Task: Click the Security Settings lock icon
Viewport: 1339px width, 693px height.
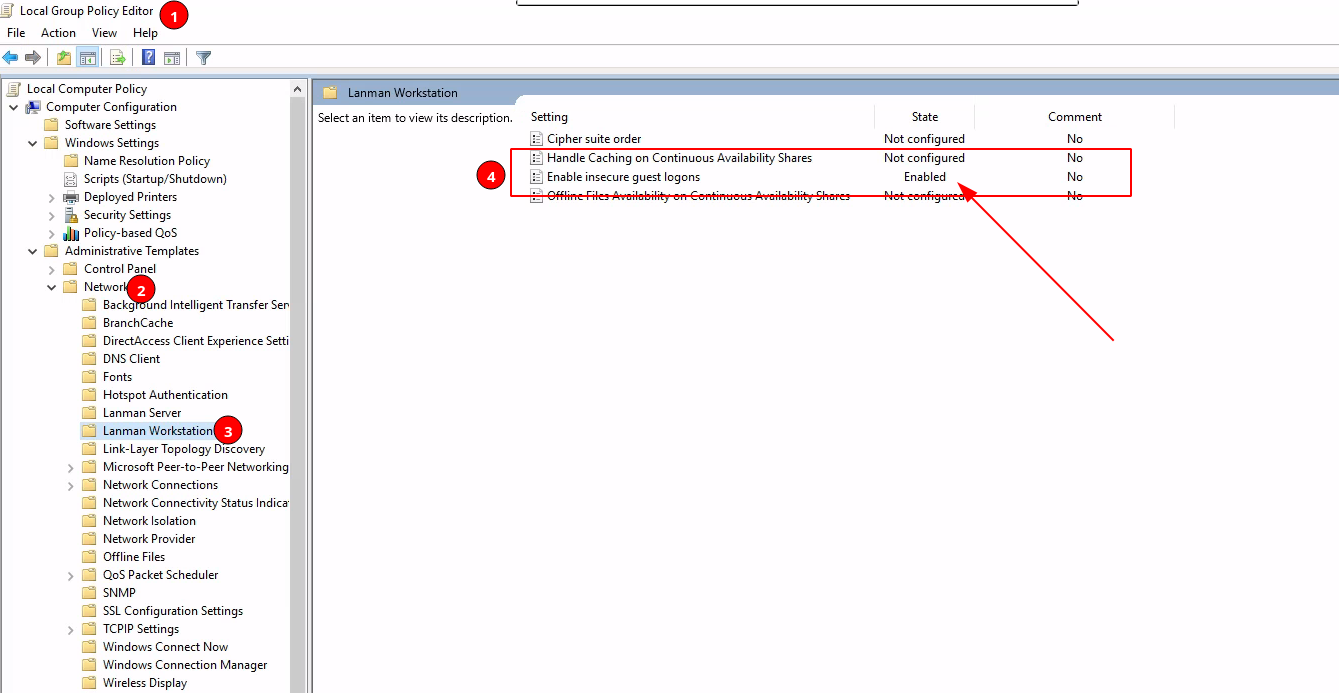Action: 71,215
